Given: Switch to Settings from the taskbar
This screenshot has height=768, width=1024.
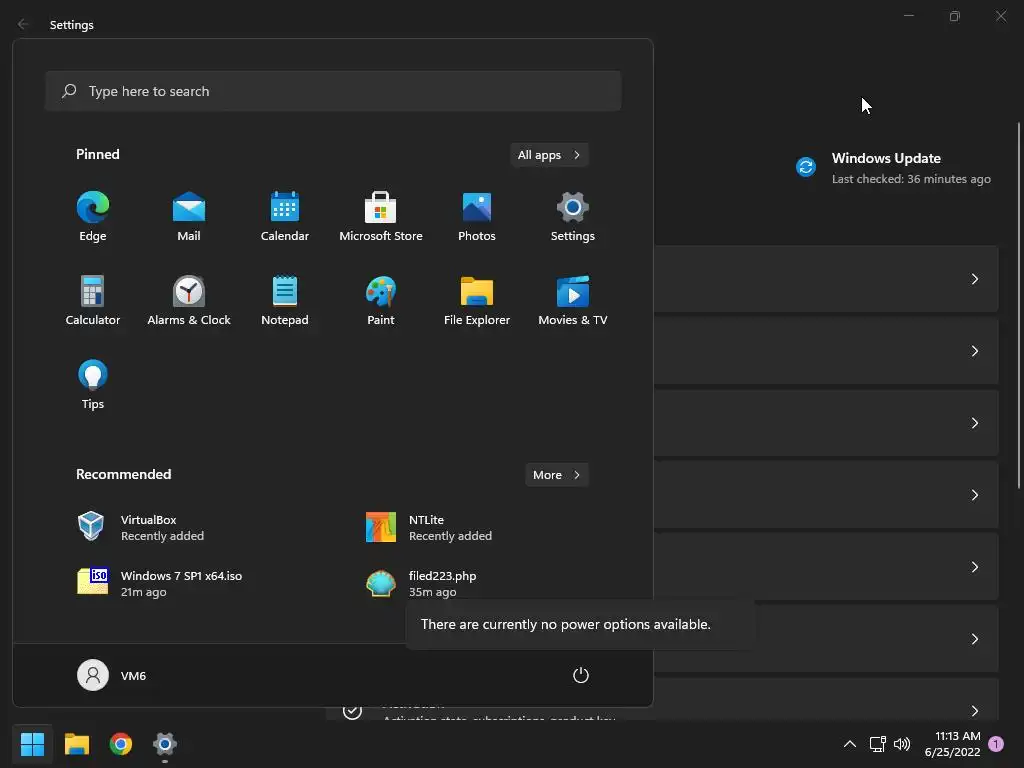Looking at the screenshot, I should tap(165, 744).
